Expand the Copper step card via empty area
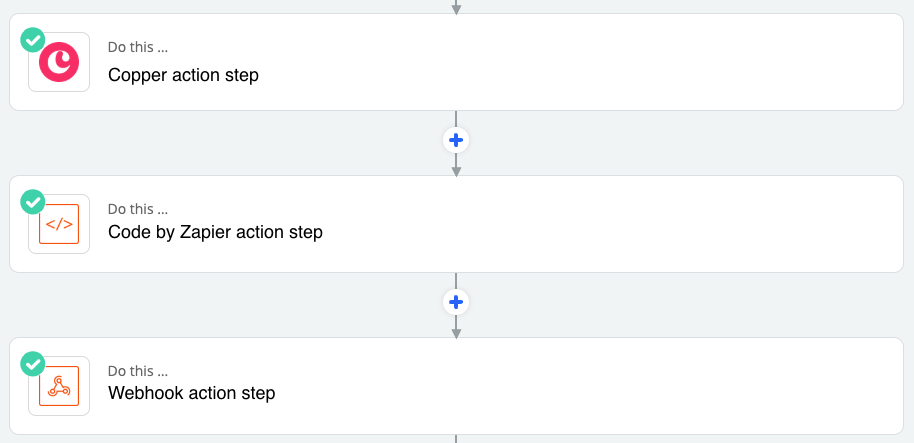Viewport: 914px width, 443px height. point(583,62)
